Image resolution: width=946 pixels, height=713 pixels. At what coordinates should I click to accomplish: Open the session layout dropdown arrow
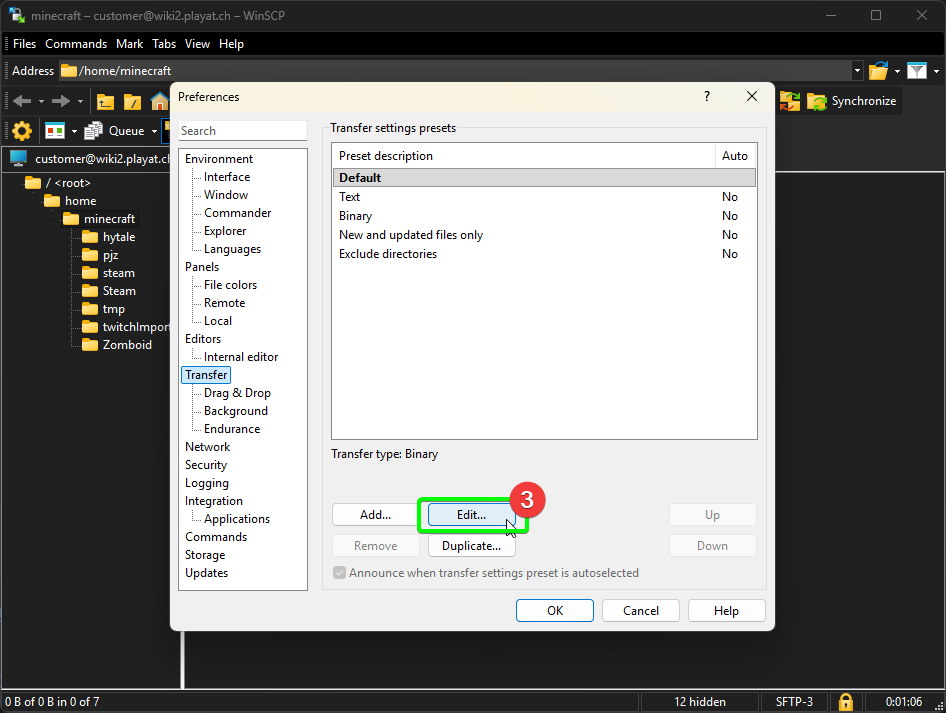[74, 131]
